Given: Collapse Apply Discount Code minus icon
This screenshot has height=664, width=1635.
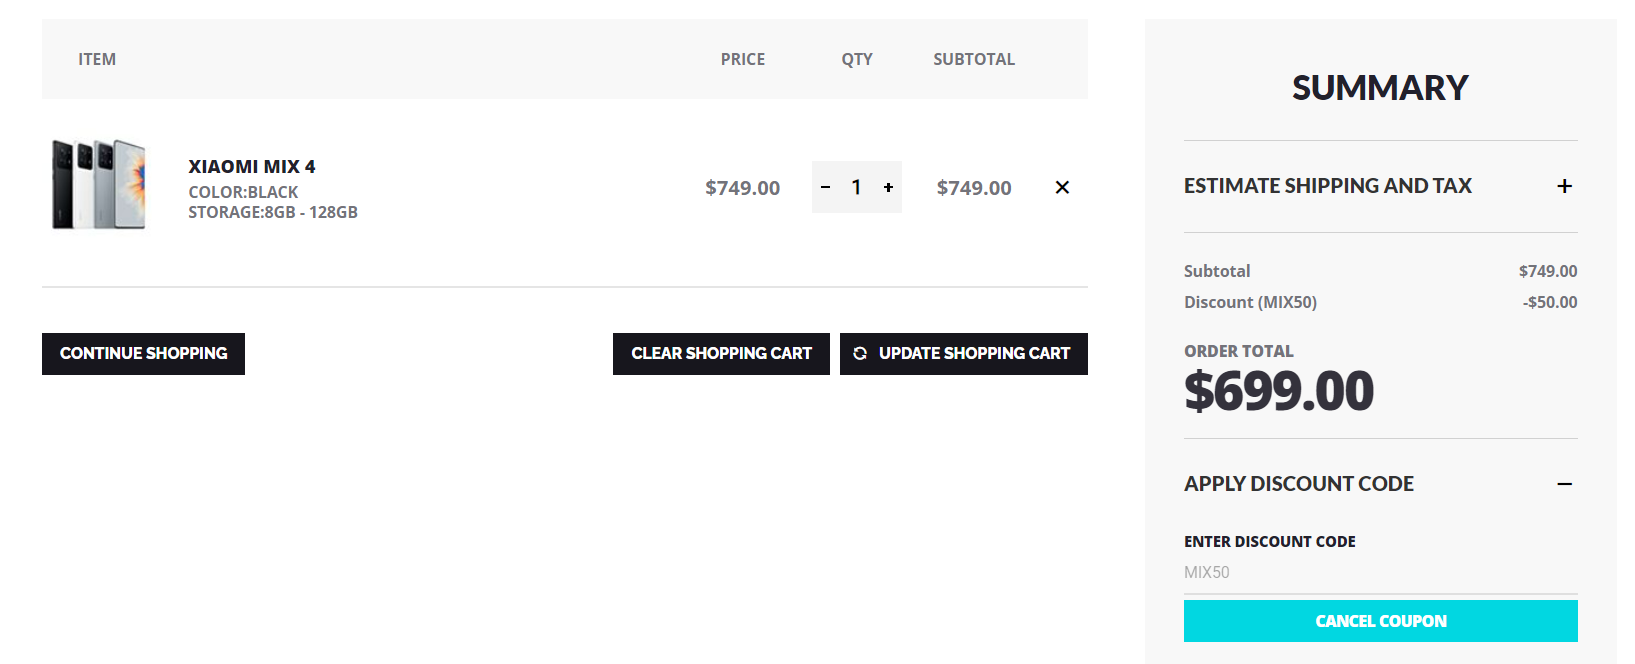Looking at the screenshot, I should 1564,484.
